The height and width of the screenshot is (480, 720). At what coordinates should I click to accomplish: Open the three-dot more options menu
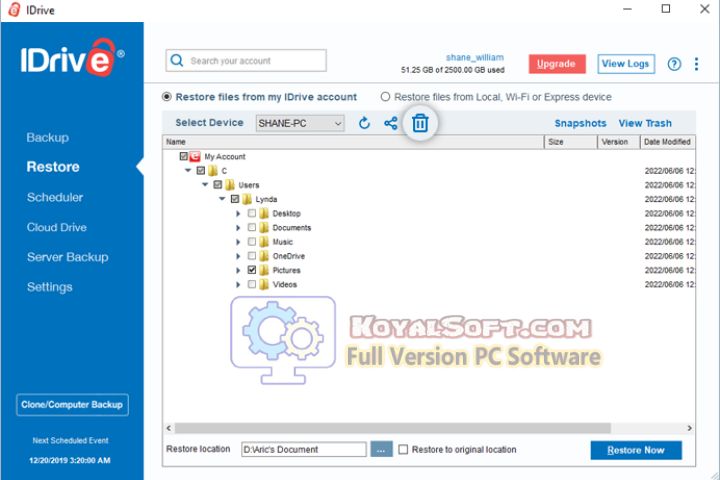click(x=697, y=64)
